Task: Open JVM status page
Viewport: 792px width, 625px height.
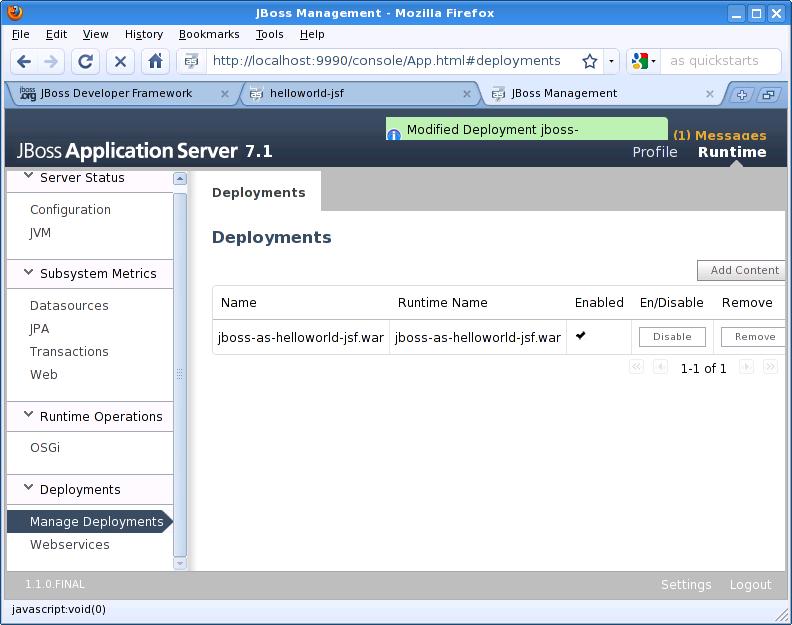Action: click(x=40, y=233)
